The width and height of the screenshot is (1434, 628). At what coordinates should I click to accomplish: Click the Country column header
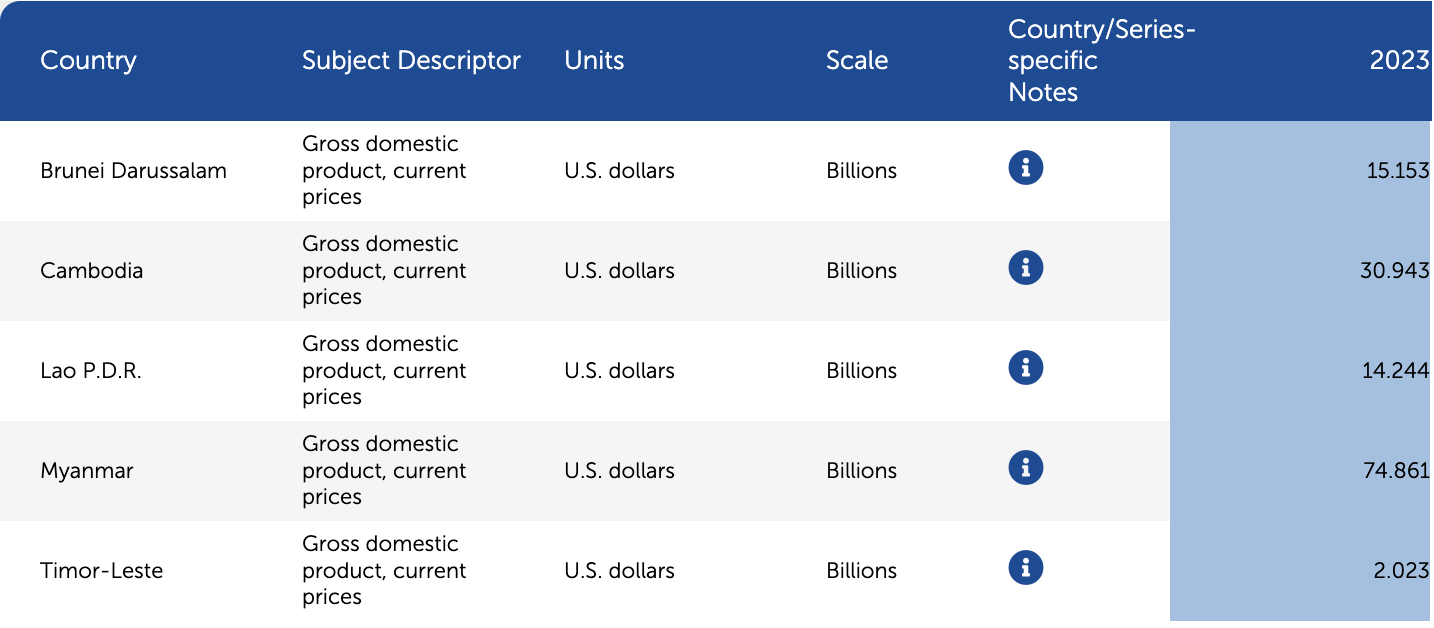click(88, 60)
